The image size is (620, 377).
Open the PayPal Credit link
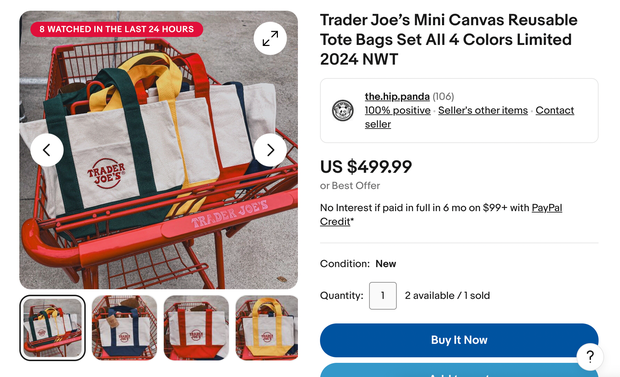tap(441, 214)
